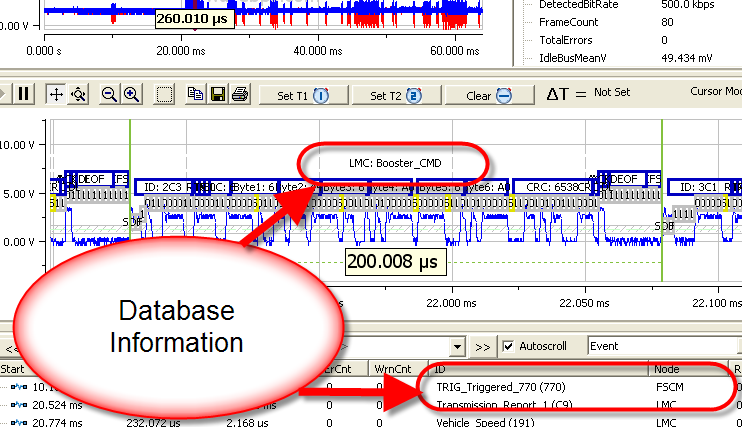Save capture using floppy disk icon

click(x=218, y=94)
